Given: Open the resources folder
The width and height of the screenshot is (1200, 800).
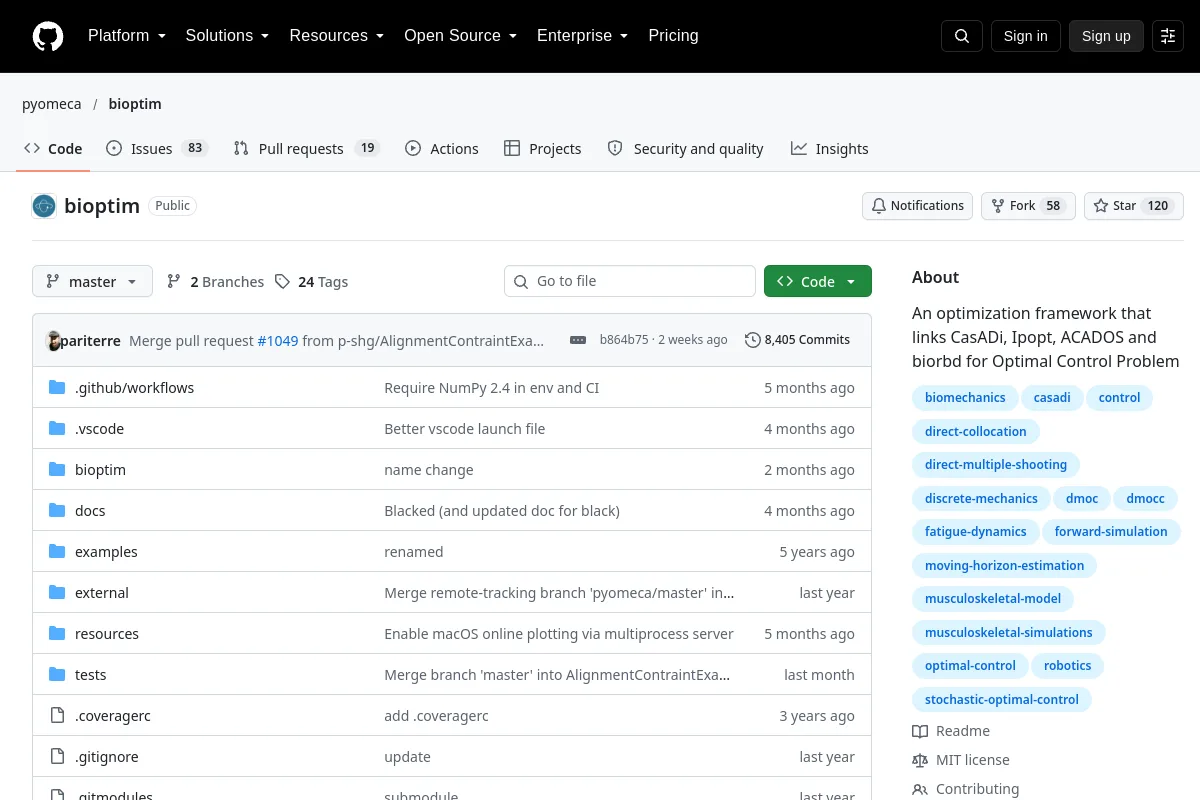Looking at the screenshot, I should 107,633.
